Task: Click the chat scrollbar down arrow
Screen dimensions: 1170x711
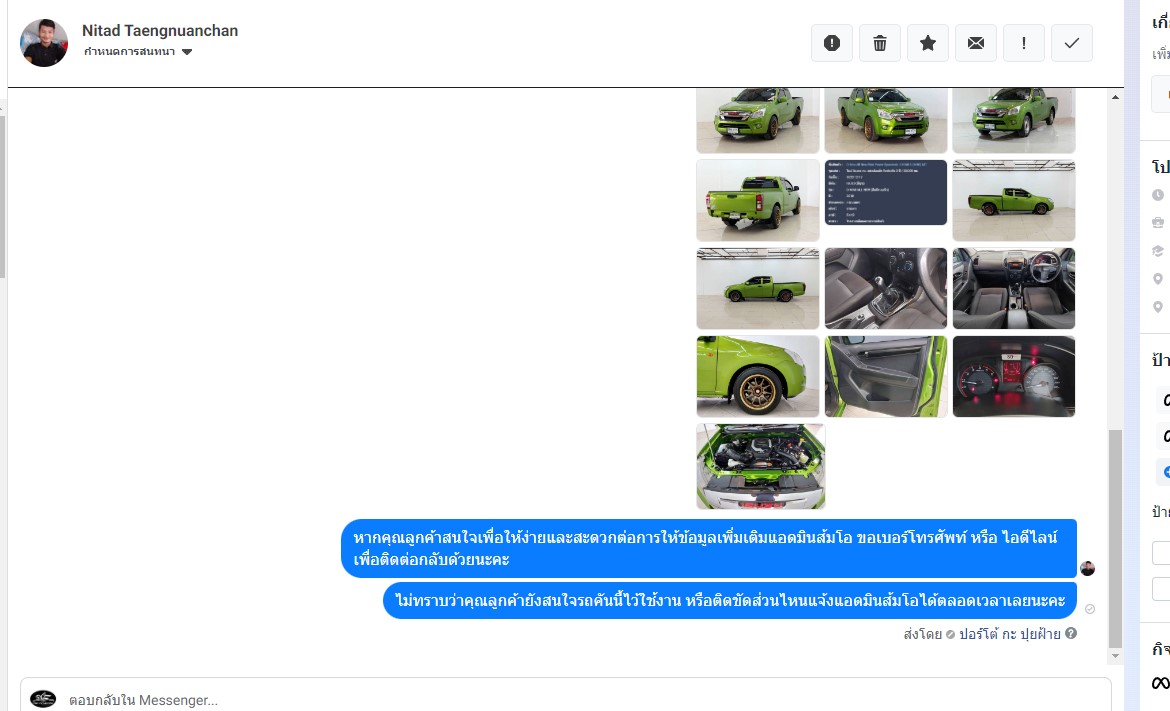Action: coord(1116,657)
